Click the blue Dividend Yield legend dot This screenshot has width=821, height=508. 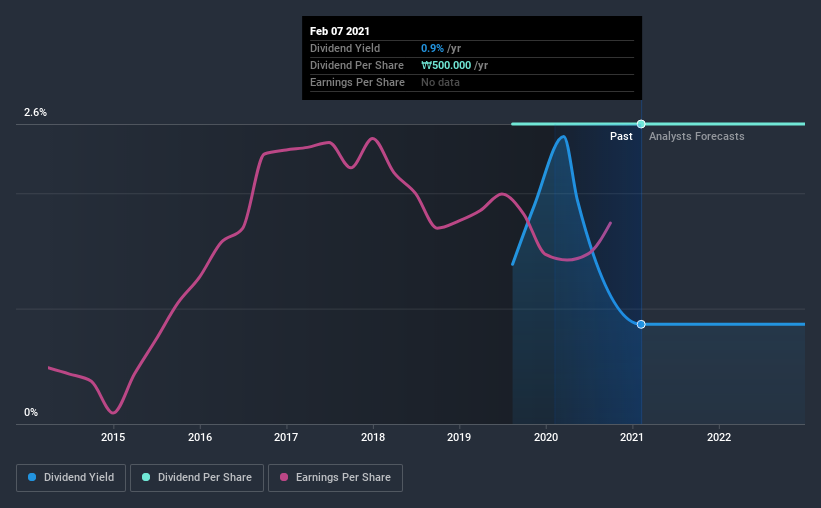tap(32, 477)
